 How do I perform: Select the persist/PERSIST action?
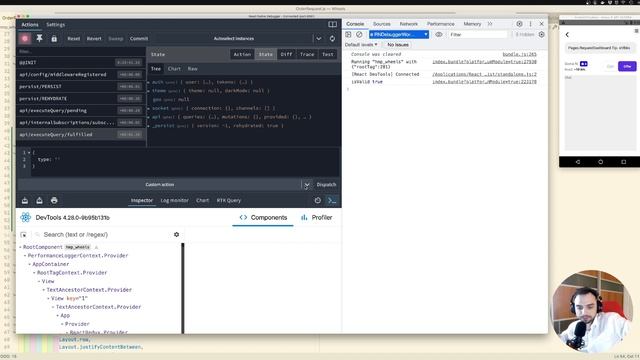(x=81, y=87)
